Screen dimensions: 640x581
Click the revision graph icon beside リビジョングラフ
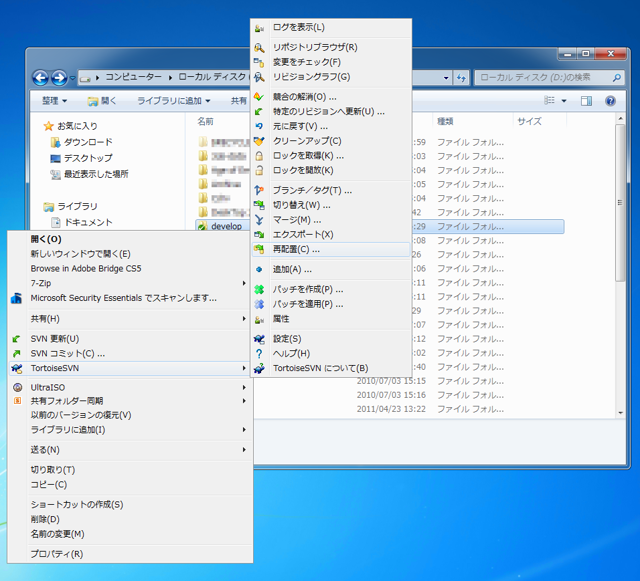(x=259, y=77)
